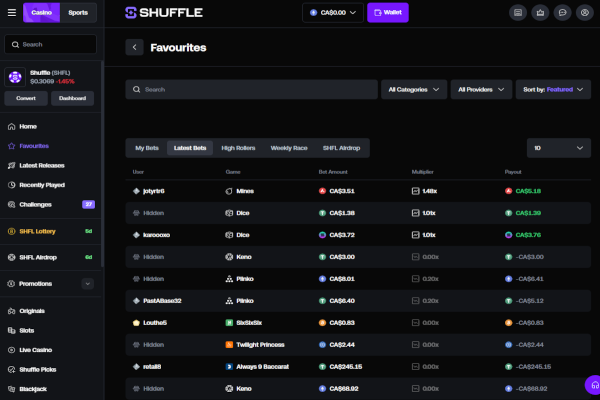Open the rewards crown icon in header

tap(540, 13)
